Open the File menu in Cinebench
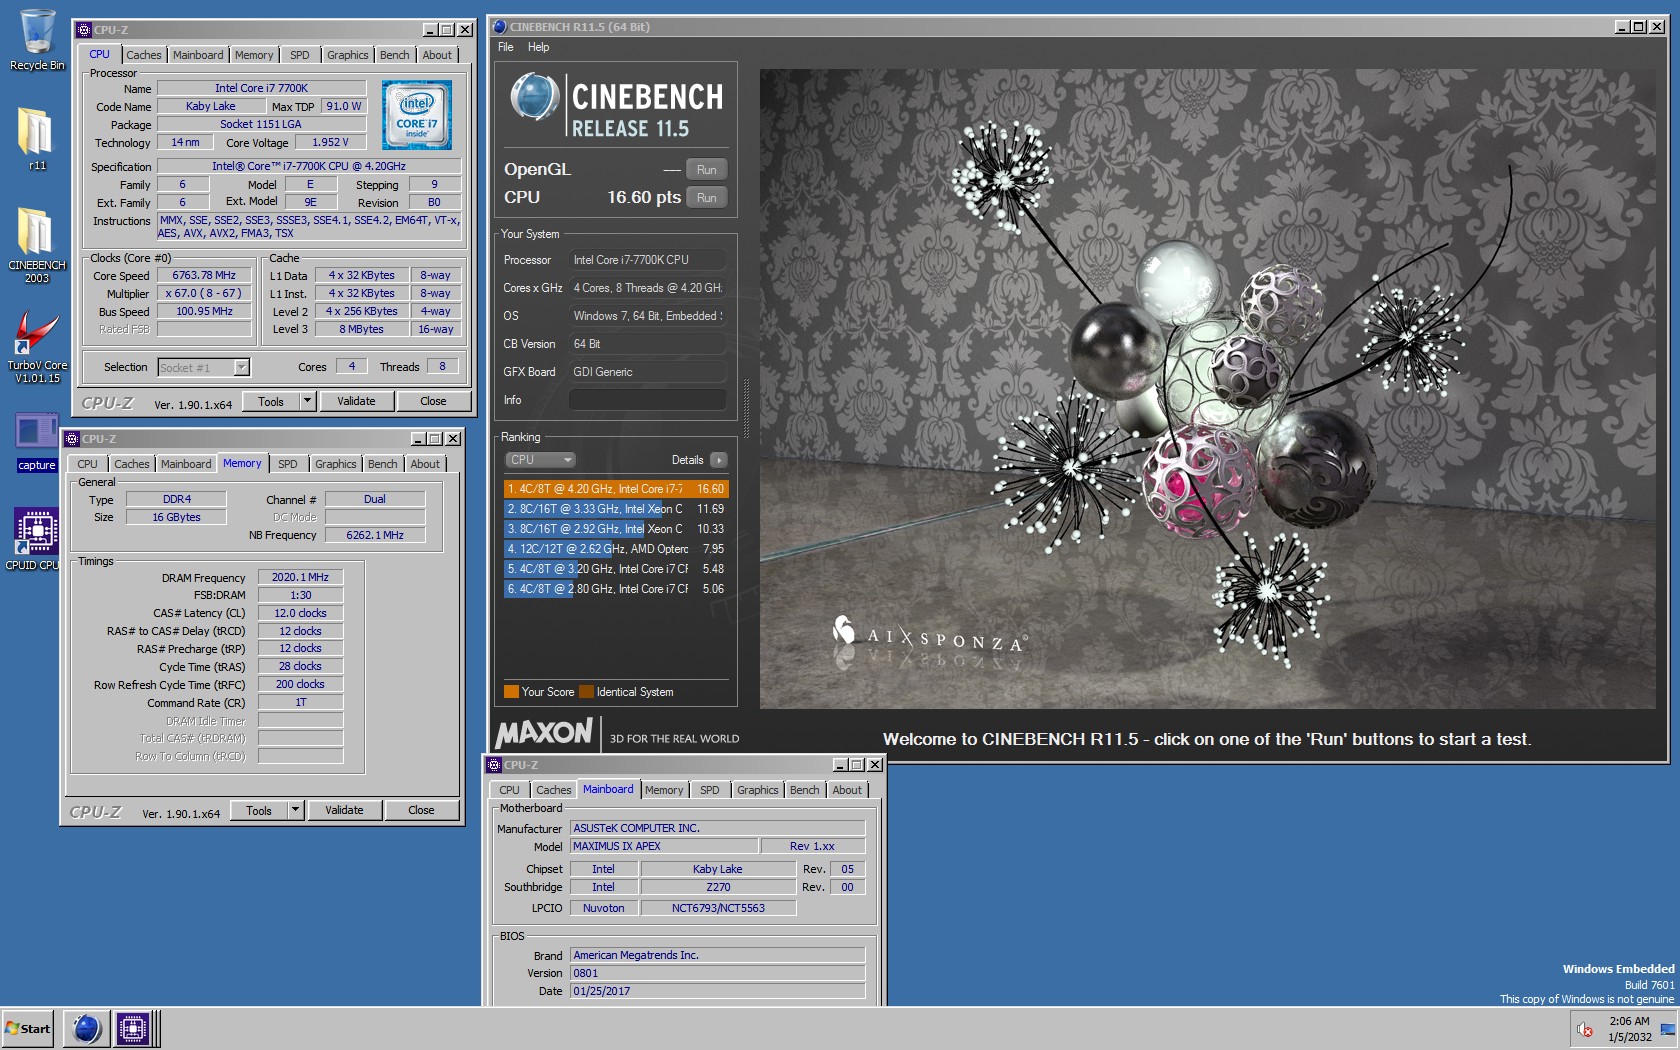The width and height of the screenshot is (1680, 1050). click(x=506, y=47)
